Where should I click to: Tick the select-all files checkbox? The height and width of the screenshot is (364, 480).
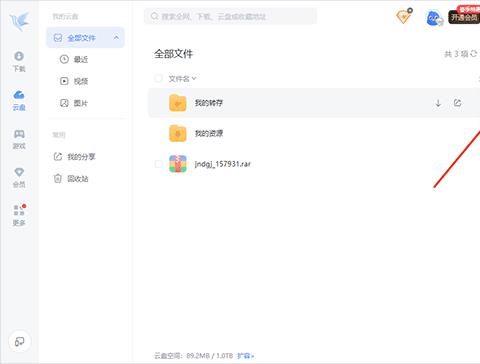tap(158, 79)
